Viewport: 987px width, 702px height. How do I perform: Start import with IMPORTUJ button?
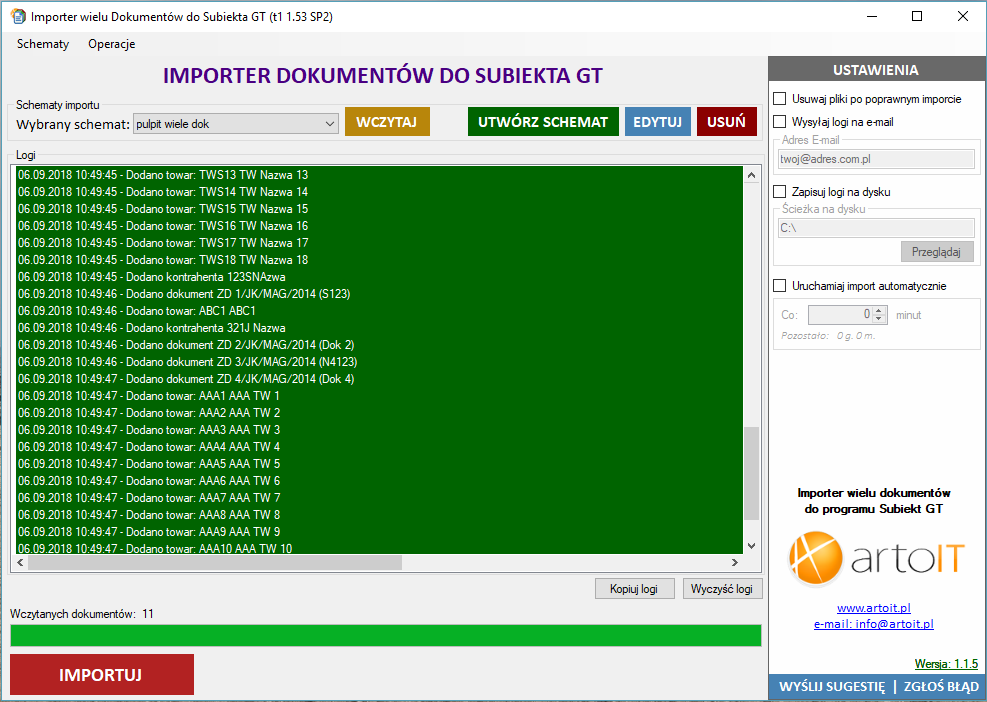click(x=102, y=674)
